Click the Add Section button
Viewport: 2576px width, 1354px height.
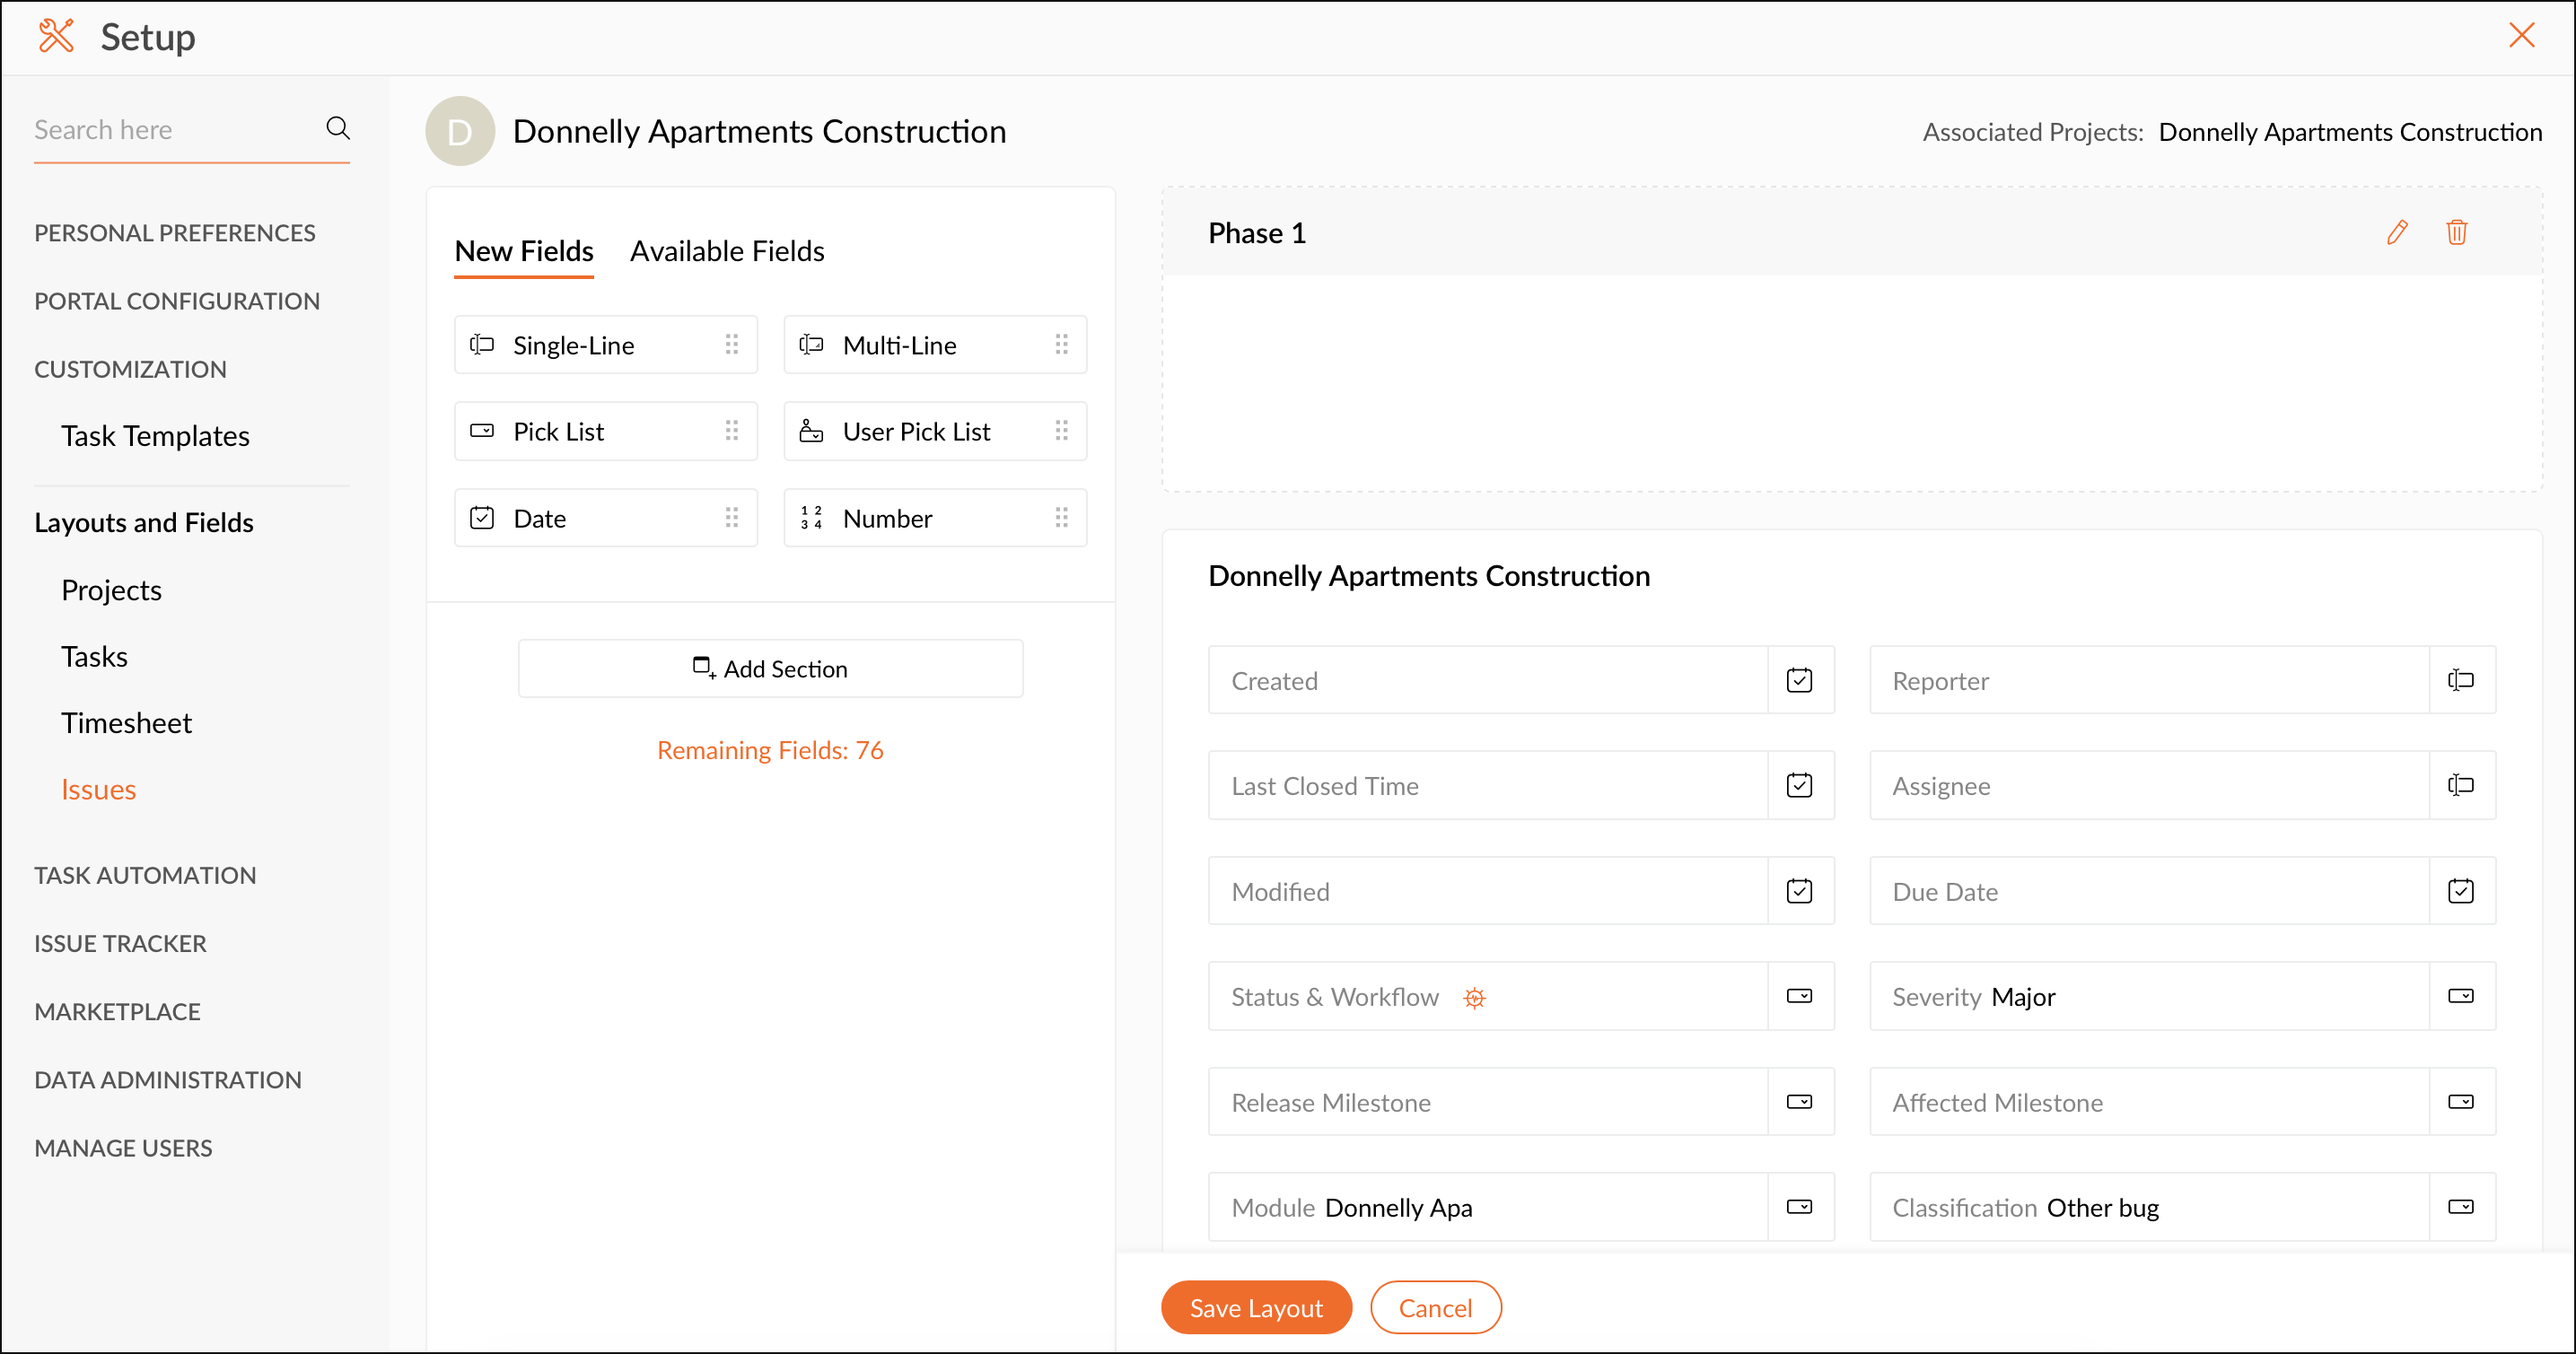[770, 668]
